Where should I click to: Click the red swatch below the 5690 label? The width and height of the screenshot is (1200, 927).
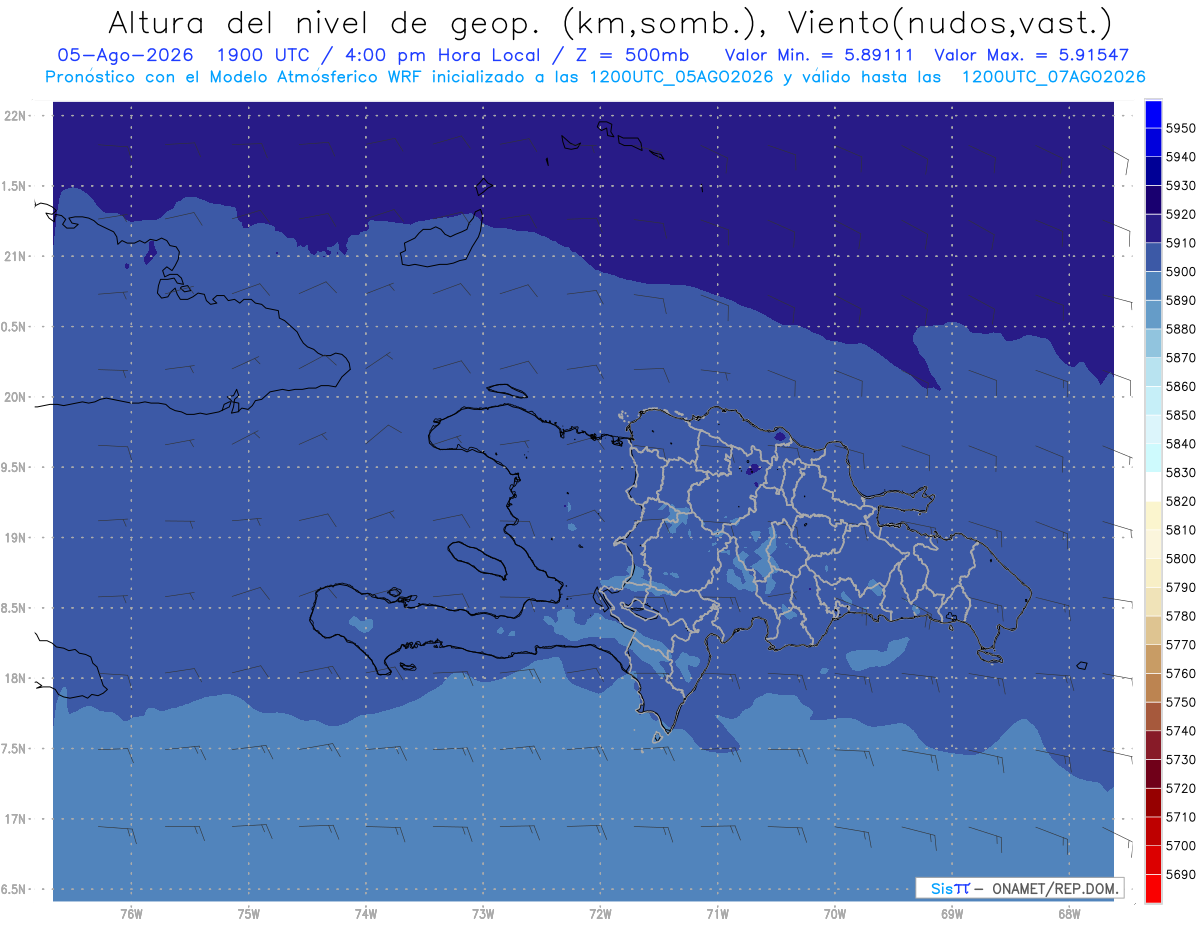[x=1153, y=888]
